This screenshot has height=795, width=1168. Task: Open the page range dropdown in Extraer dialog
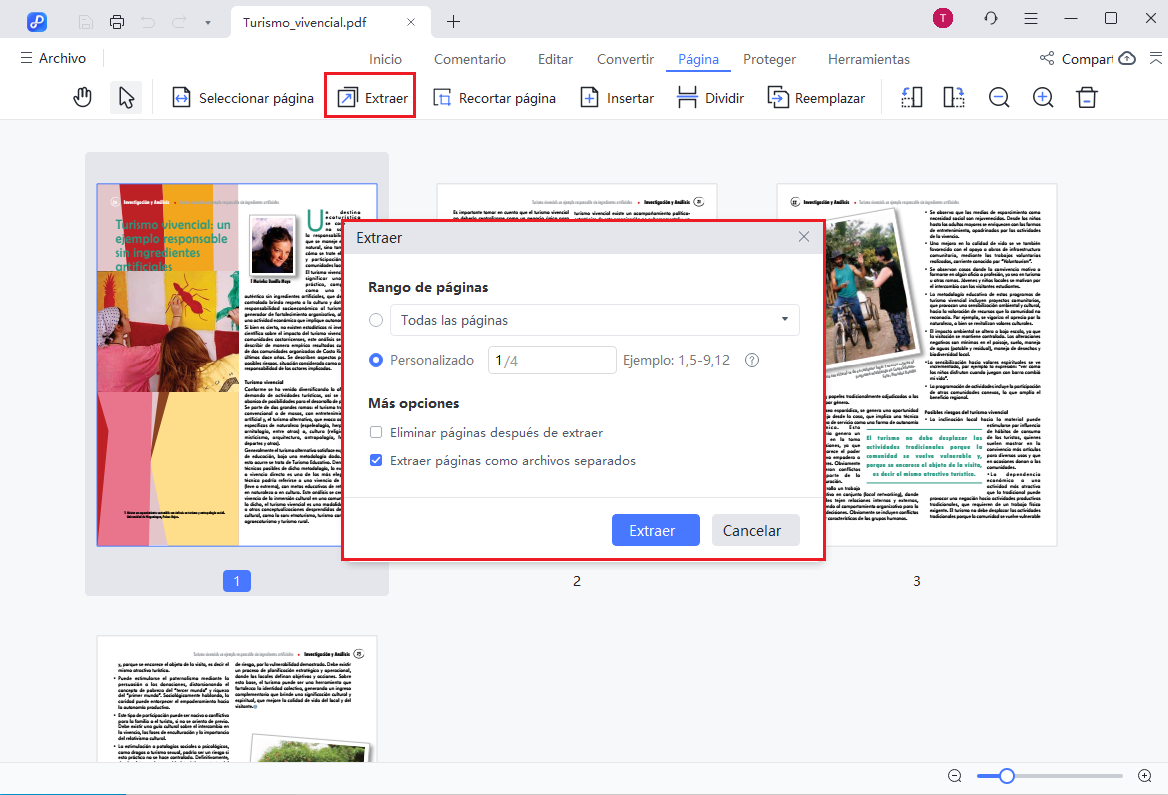[786, 319]
